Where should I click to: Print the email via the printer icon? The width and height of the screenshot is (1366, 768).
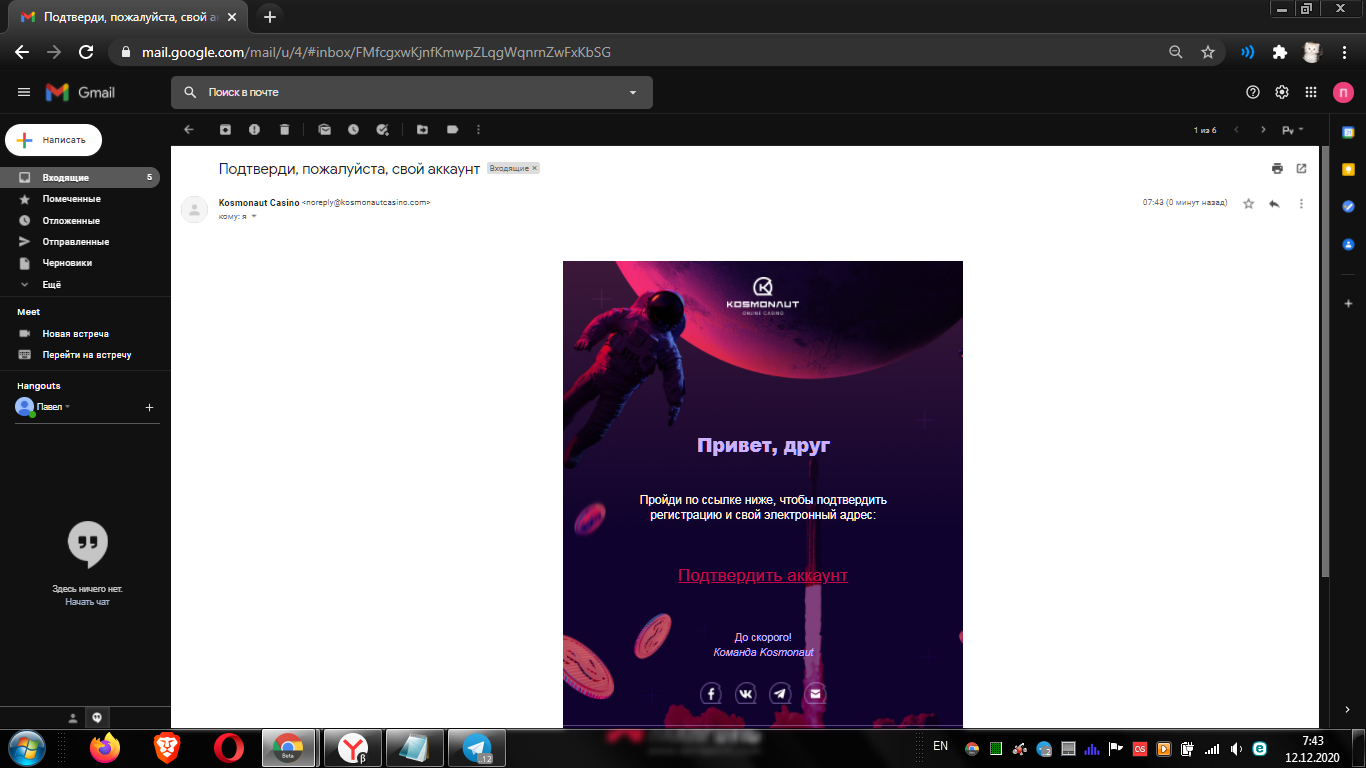[1277, 168]
